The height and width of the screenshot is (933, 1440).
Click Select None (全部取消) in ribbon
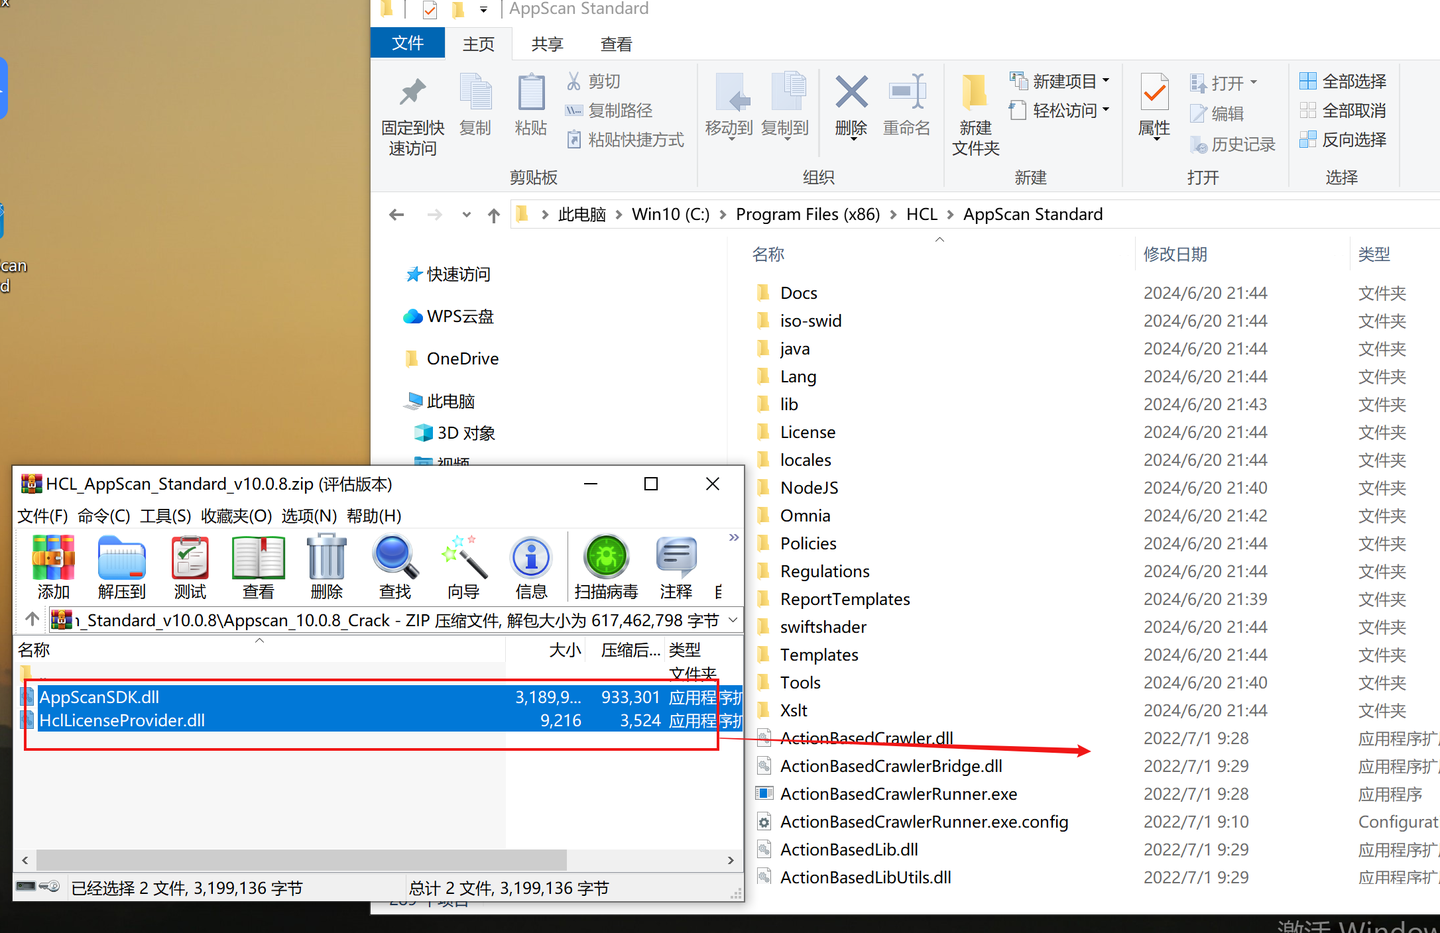(x=1343, y=110)
